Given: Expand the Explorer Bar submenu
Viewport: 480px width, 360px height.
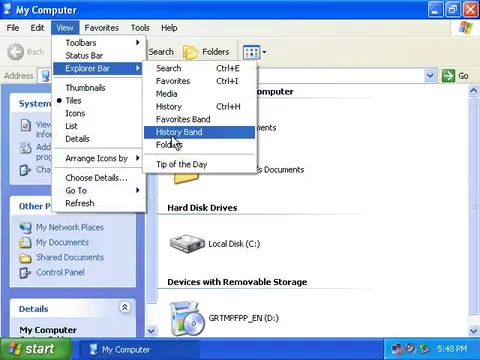Looking at the screenshot, I should [98, 68].
